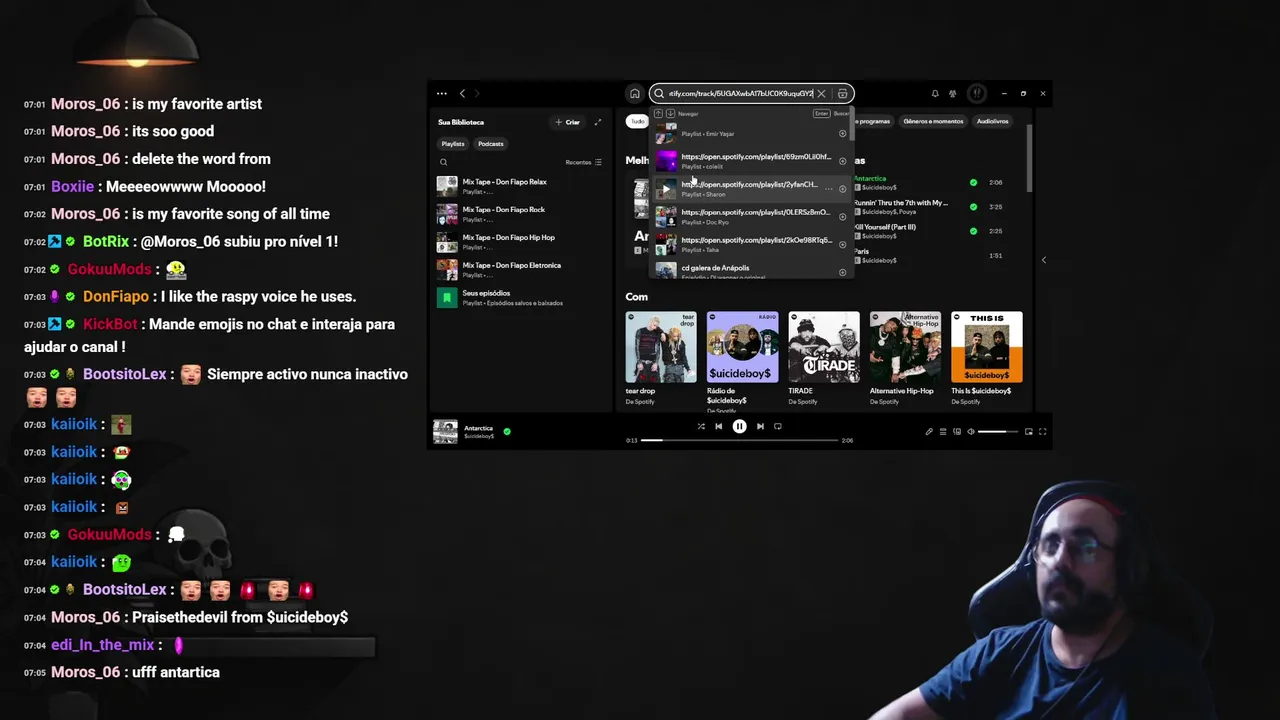Screen dimensions: 1280x720
Task: Open the tear drop playlist card
Action: [661, 359]
